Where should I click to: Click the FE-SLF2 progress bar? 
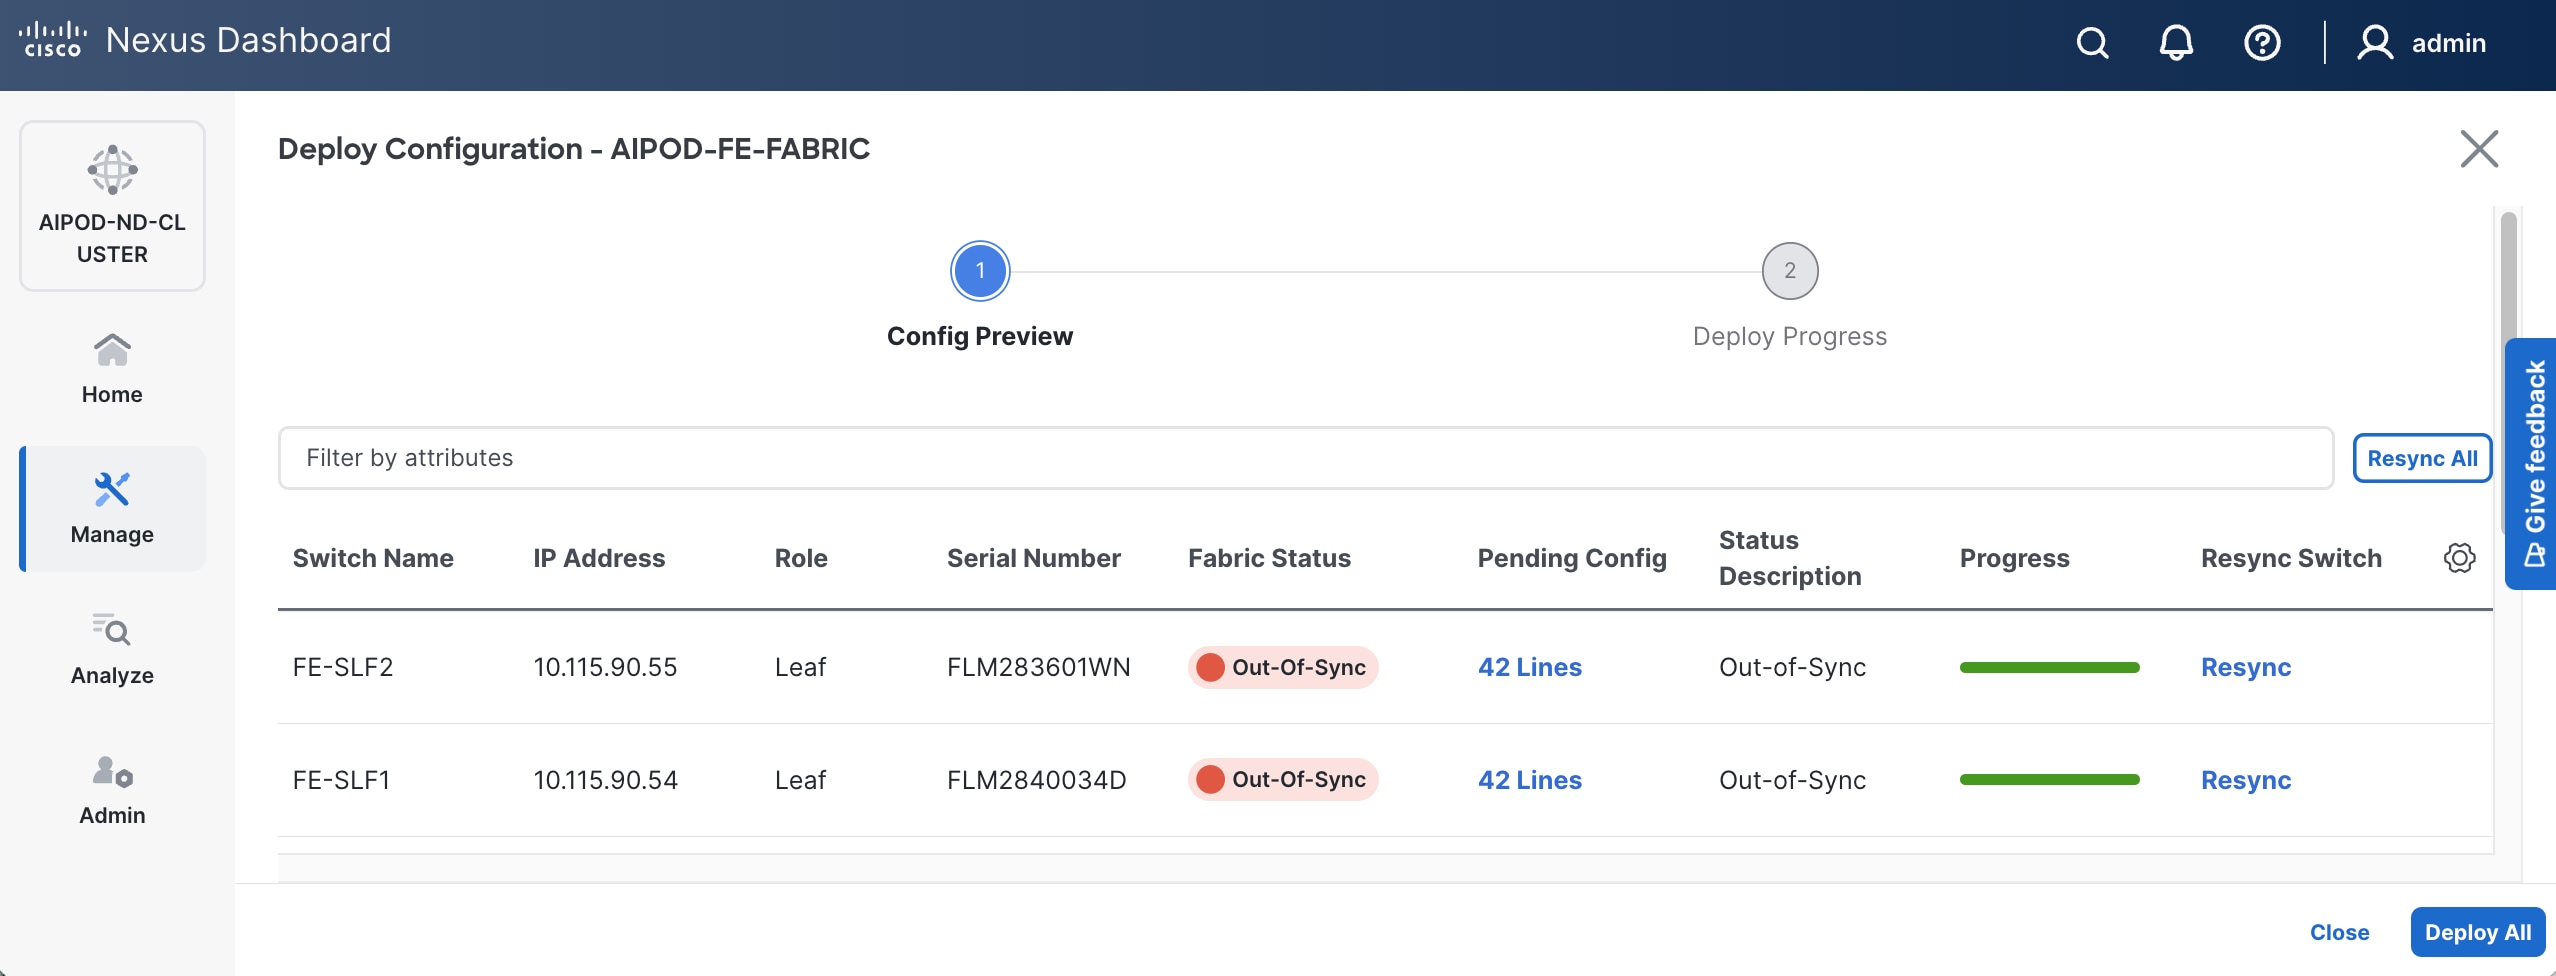pyautogui.click(x=2049, y=667)
